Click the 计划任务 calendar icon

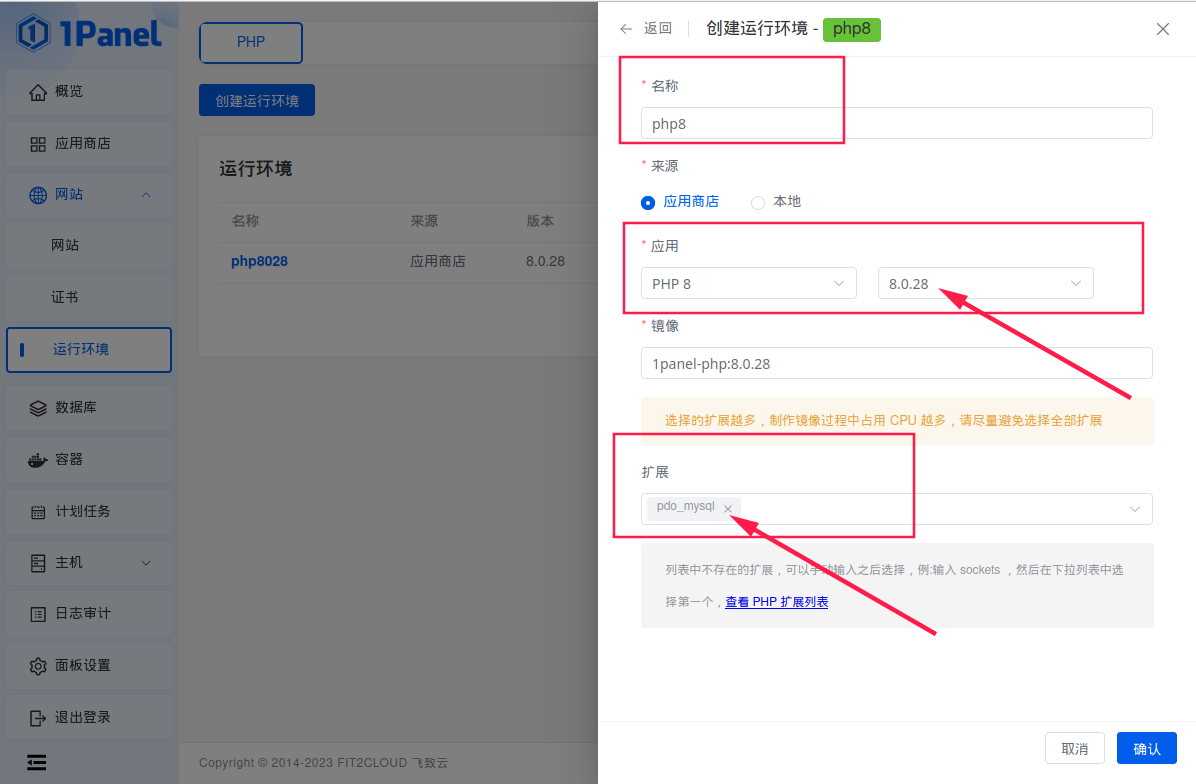38,512
